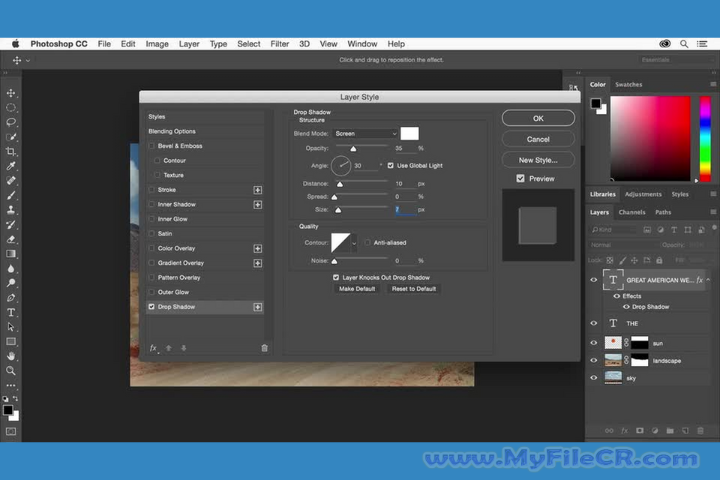This screenshot has width=720, height=480.
Task: Click OK in Layer Style dialog
Action: click(x=538, y=118)
